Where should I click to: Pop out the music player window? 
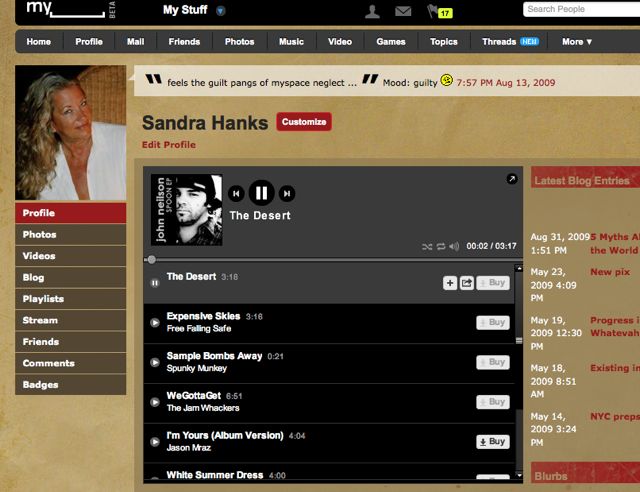(x=512, y=178)
